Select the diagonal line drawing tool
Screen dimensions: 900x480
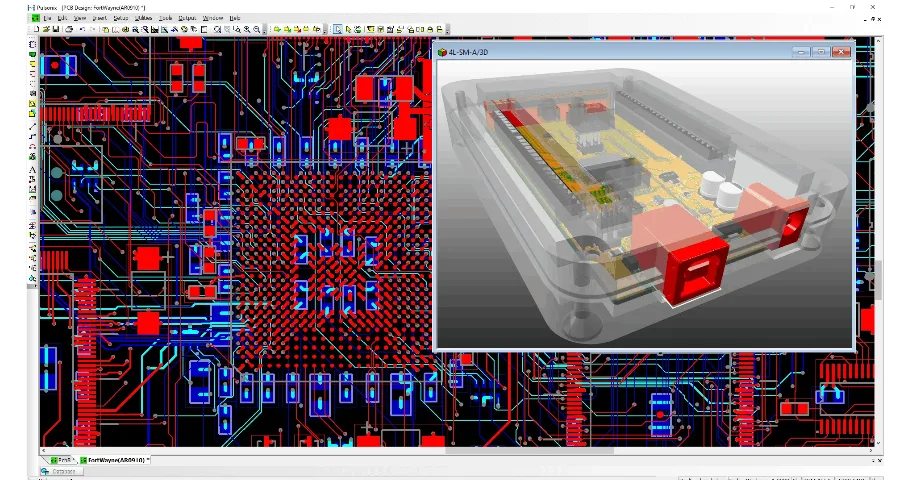point(33,126)
